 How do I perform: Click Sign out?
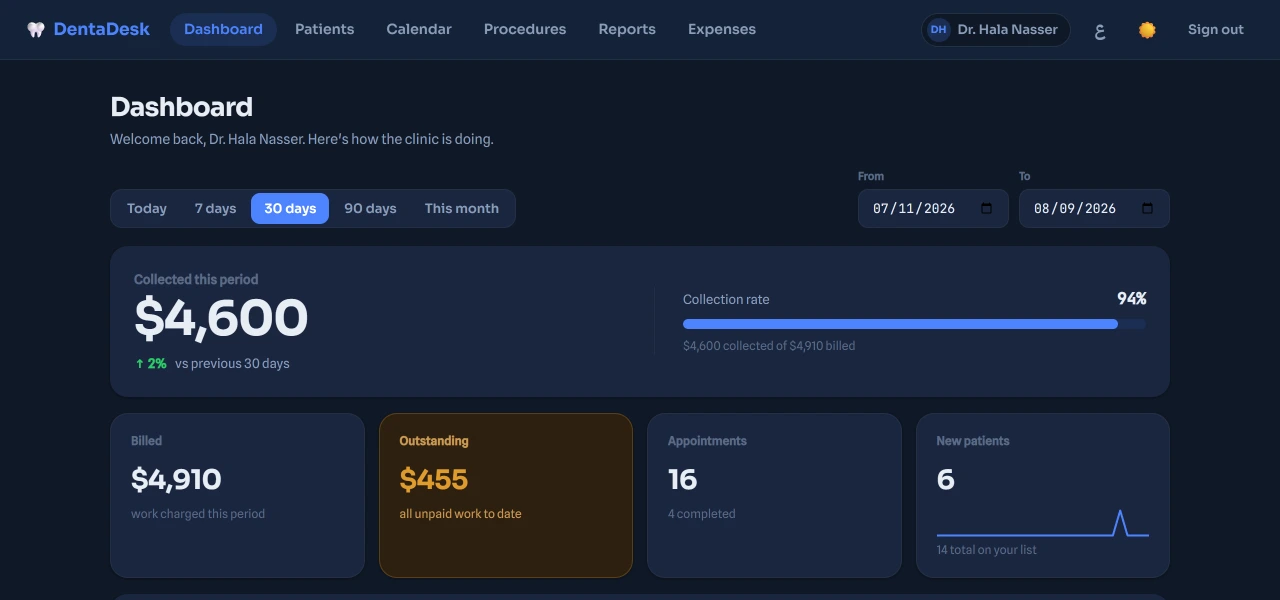1216,30
